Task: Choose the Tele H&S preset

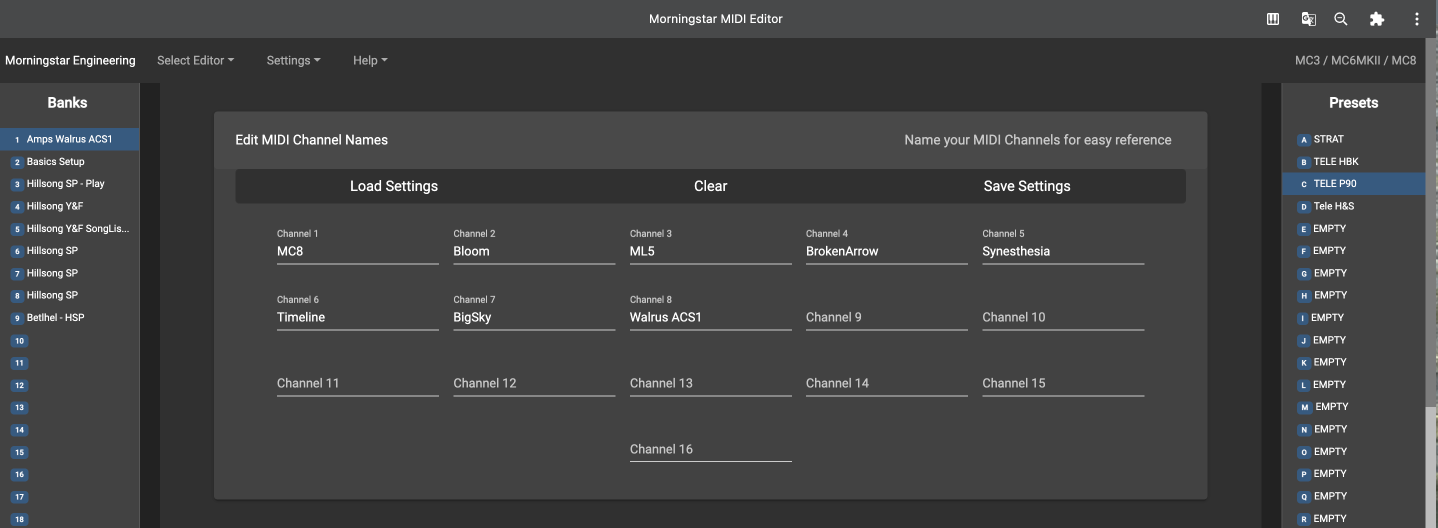Action: click(1333, 207)
